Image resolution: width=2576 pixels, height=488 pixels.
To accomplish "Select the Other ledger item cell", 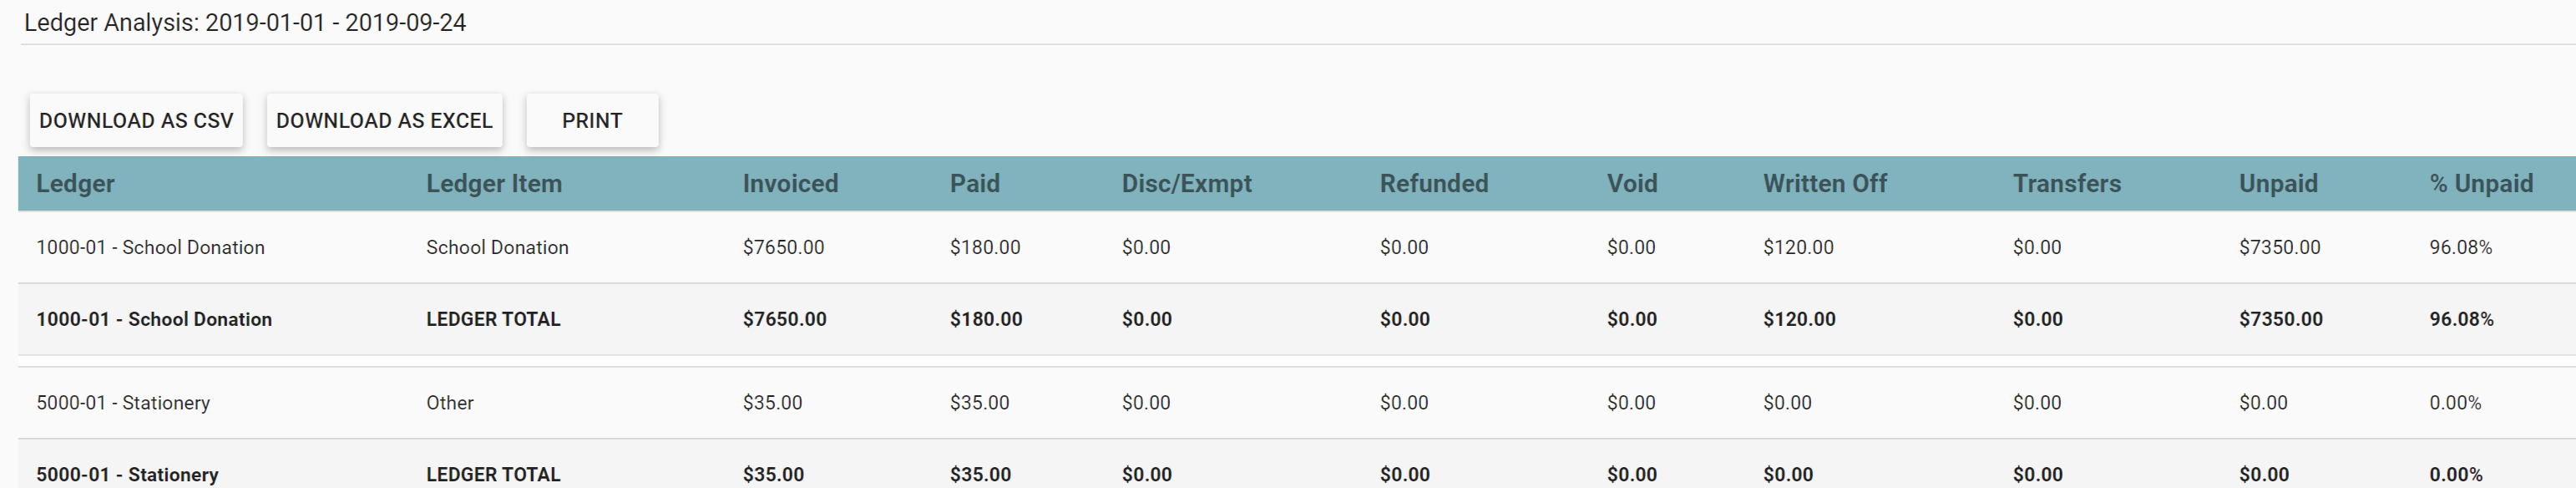I will click(x=450, y=403).
